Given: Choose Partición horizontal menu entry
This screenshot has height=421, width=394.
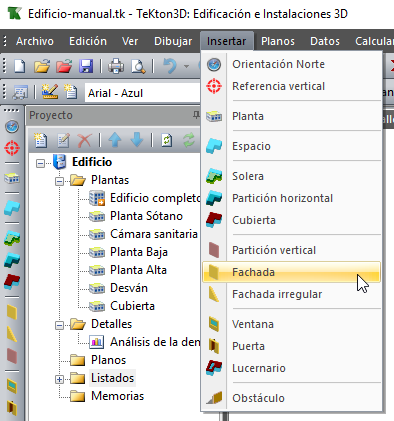Looking at the screenshot, I should [292, 198].
